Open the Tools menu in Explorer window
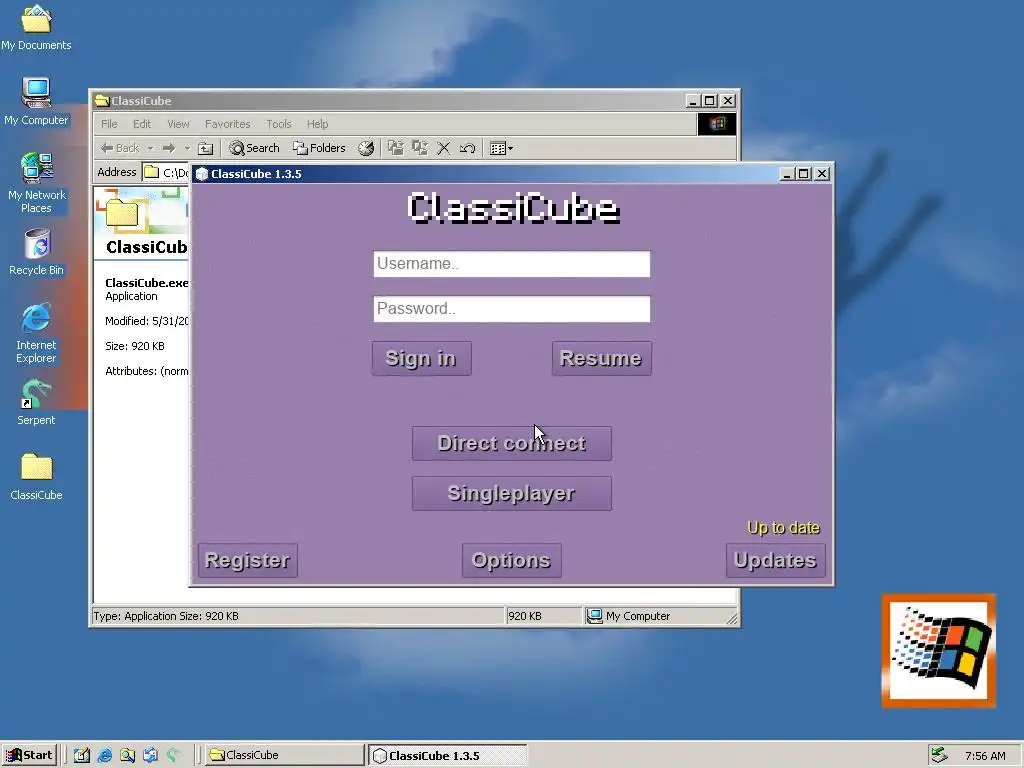1024x768 pixels. pos(278,124)
